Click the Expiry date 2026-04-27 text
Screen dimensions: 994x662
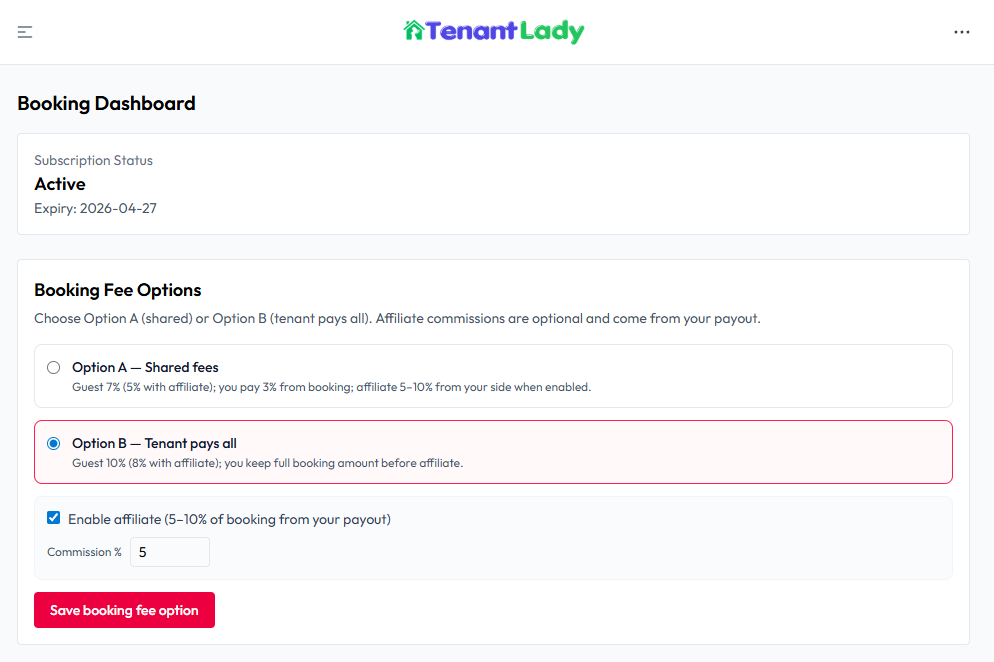pos(95,209)
